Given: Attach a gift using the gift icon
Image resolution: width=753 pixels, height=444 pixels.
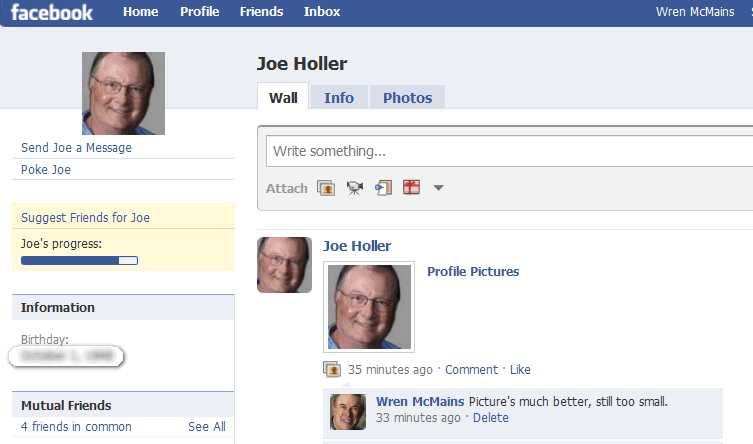Looking at the screenshot, I should (x=412, y=187).
